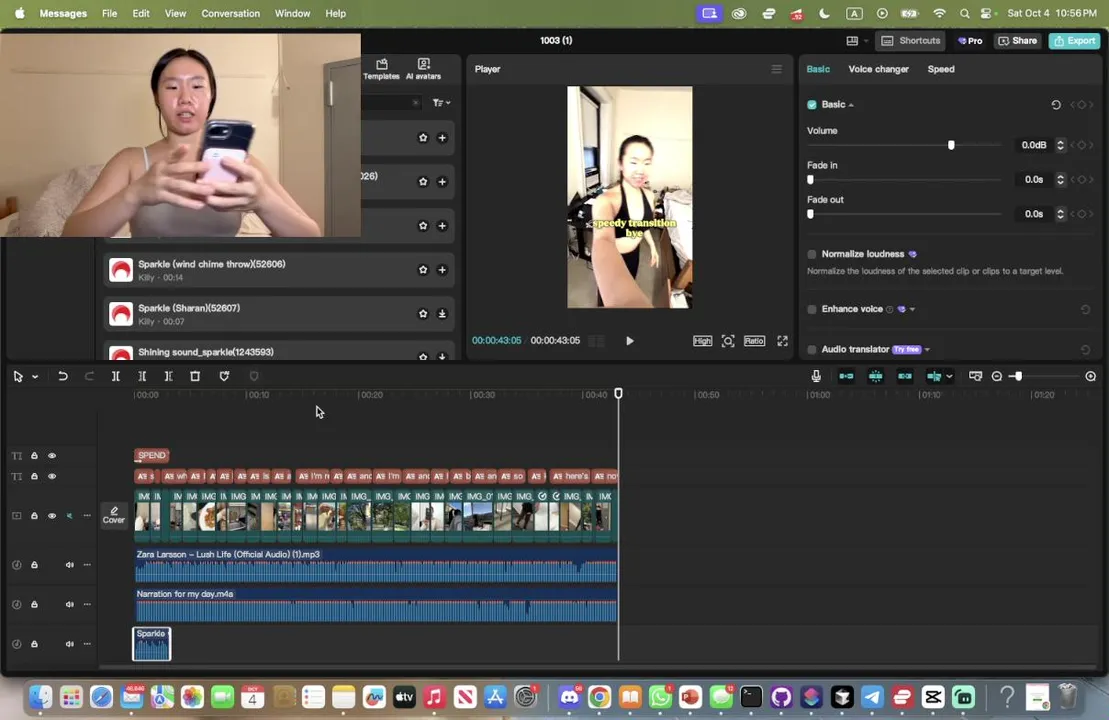The image size is (1109, 720).
Task: Collapse the Basic section arrow
Action: point(851,105)
